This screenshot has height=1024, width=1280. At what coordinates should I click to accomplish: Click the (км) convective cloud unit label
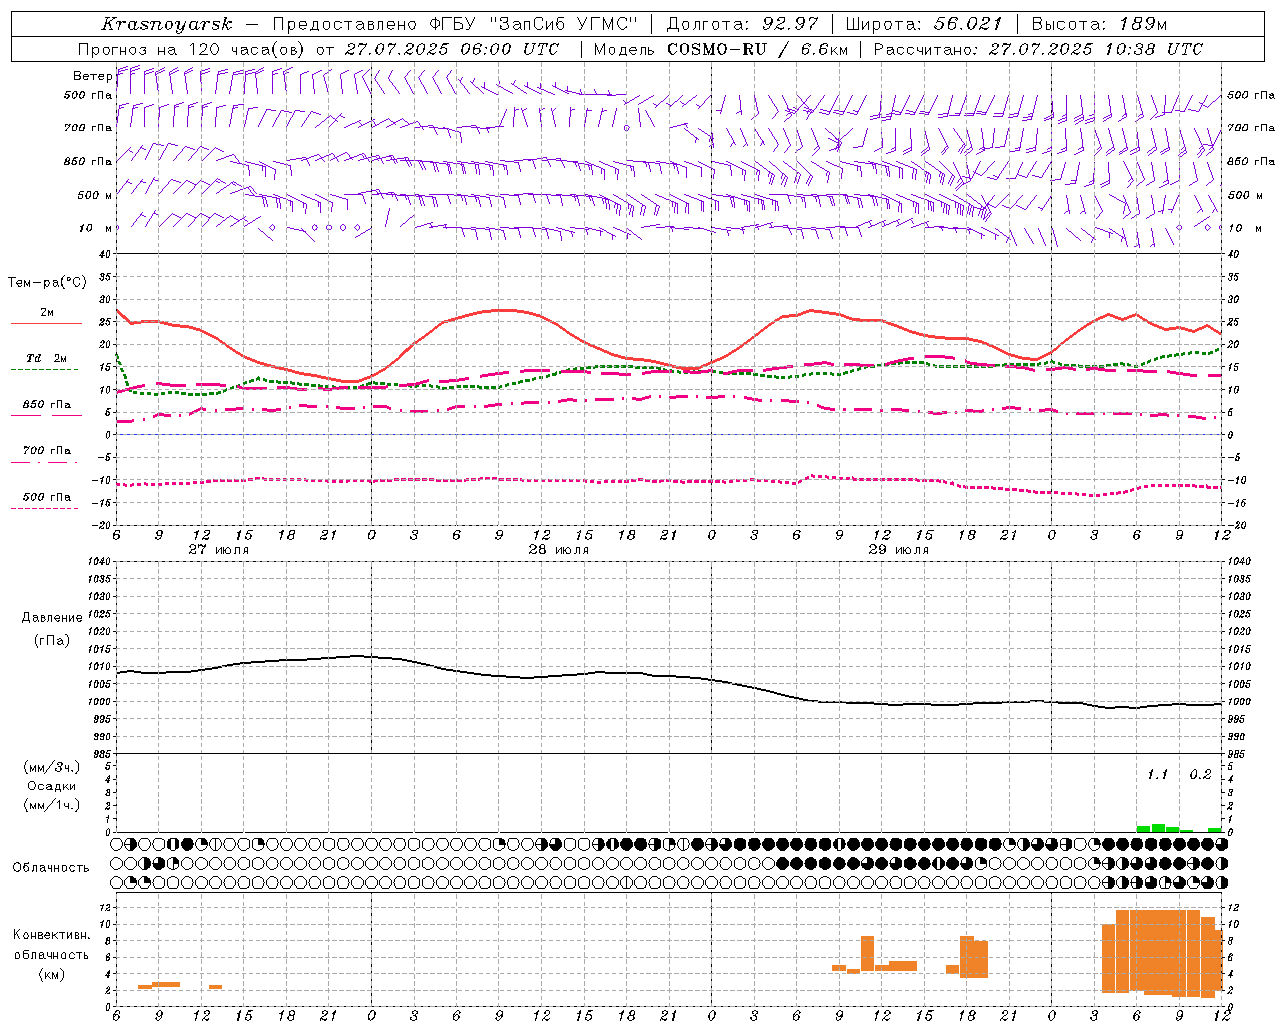51,975
